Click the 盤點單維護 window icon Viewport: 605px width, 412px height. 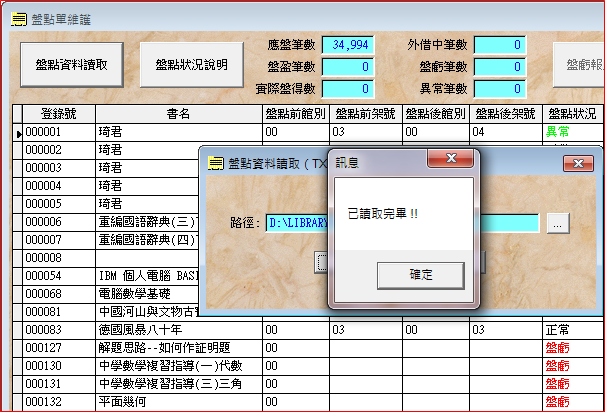click(x=19, y=19)
